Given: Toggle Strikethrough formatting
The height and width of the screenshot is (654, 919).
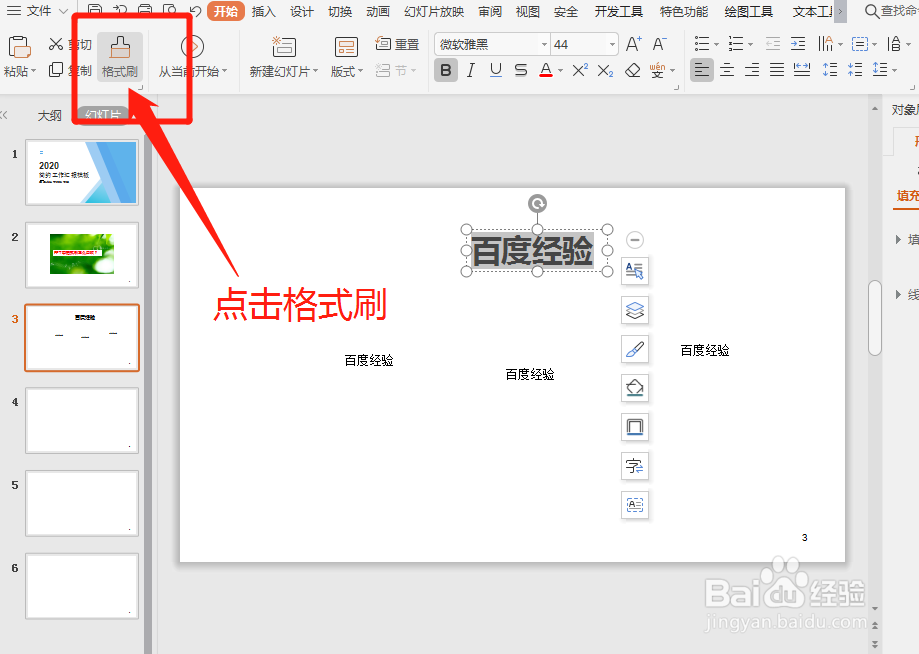Looking at the screenshot, I should (x=520, y=70).
